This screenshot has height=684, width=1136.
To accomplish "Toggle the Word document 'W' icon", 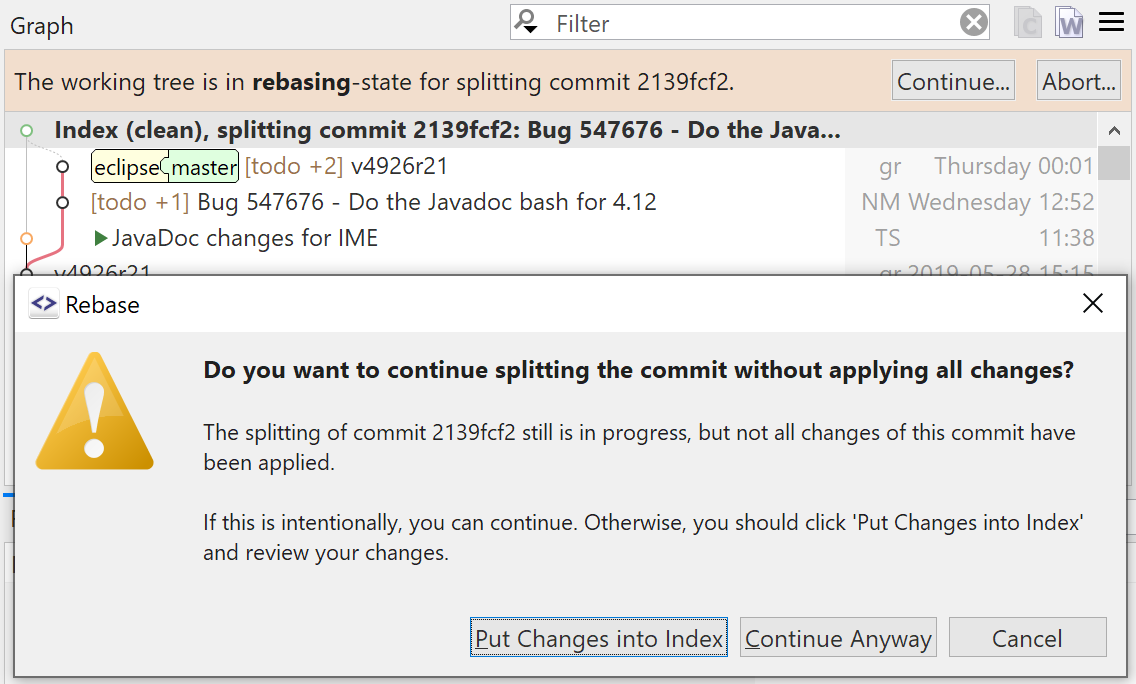I will [1069, 22].
